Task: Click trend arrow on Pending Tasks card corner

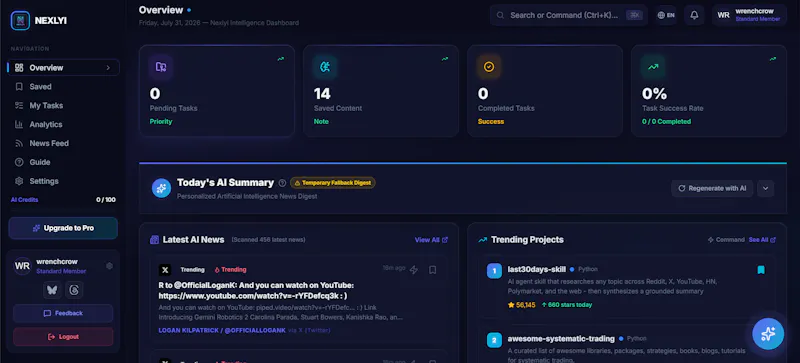Action: pyautogui.click(x=281, y=59)
